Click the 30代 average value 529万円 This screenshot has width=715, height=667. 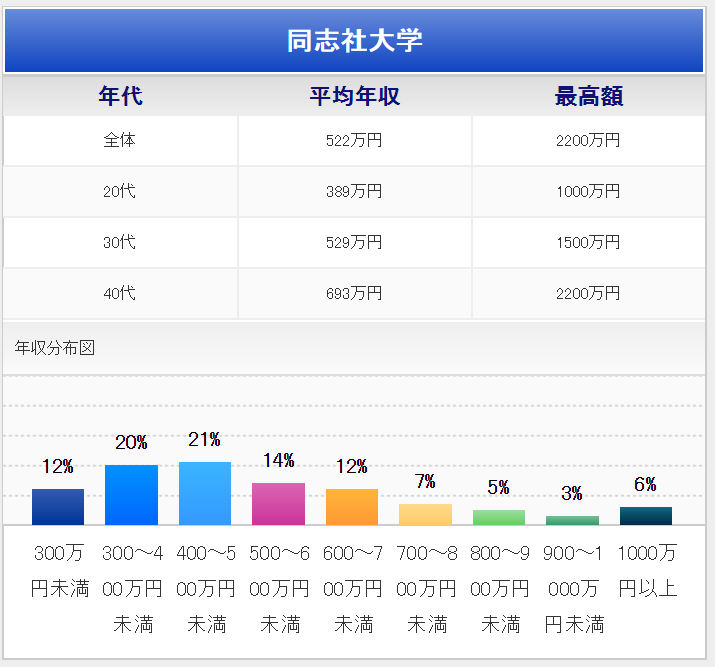(355, 243)
